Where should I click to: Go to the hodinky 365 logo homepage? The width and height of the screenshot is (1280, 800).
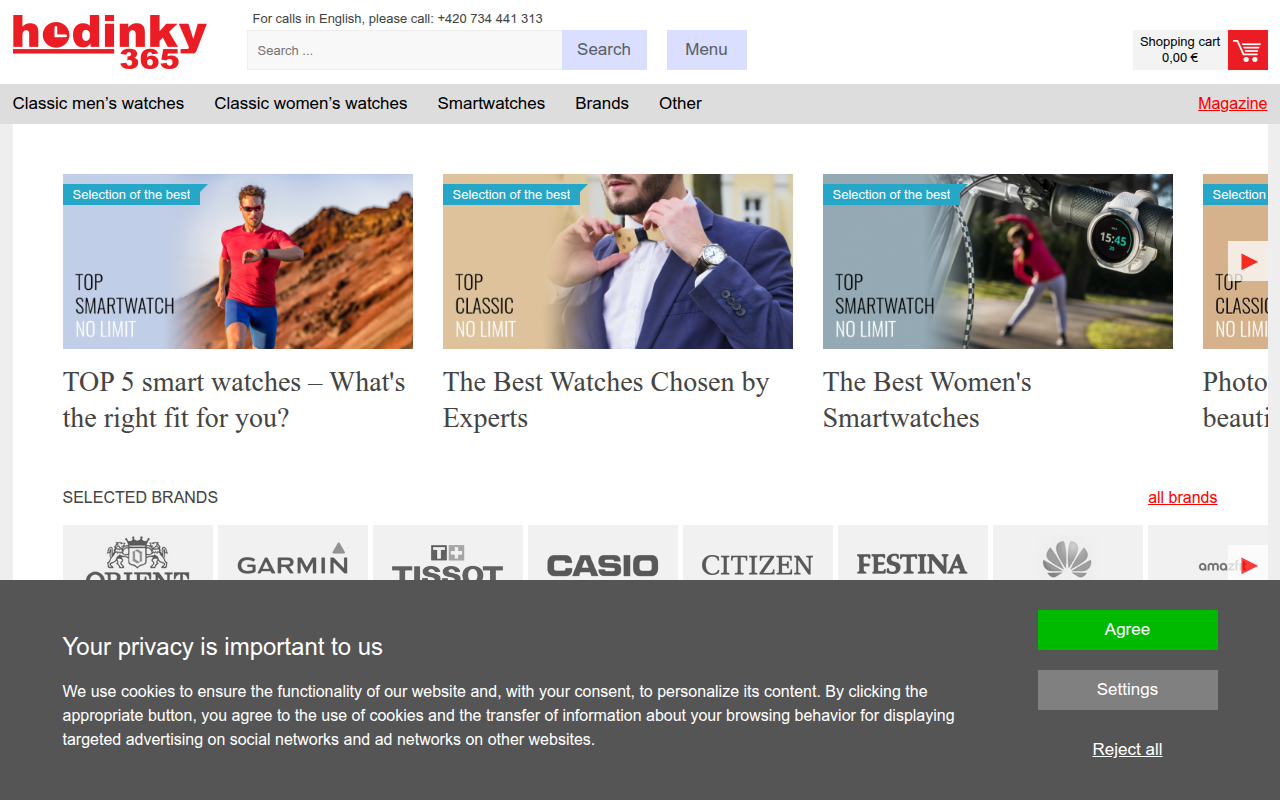pos(110,43)
